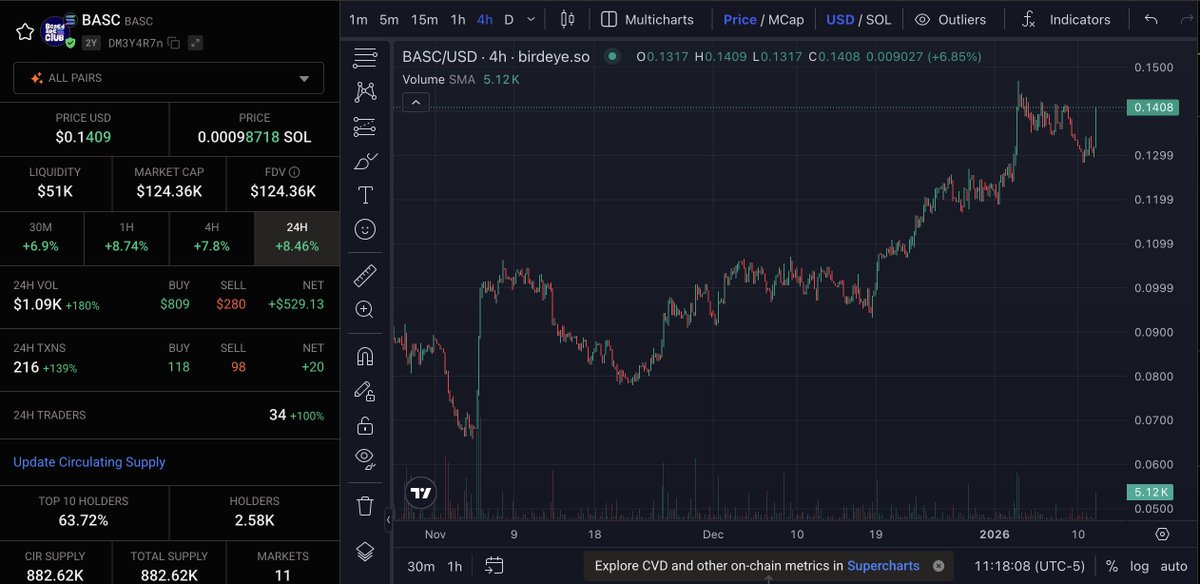Image resolution: width=1200 pixels, height=584 pixels.
Task: Select the 15m timeframe
Action: [424, 19]
